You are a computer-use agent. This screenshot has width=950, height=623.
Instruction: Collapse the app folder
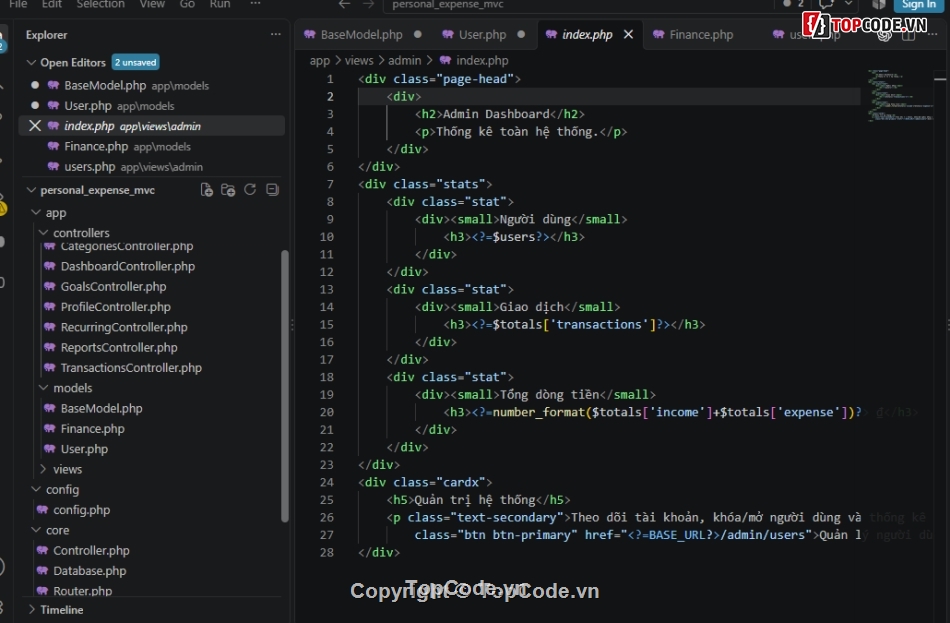(x=36, y=213)
